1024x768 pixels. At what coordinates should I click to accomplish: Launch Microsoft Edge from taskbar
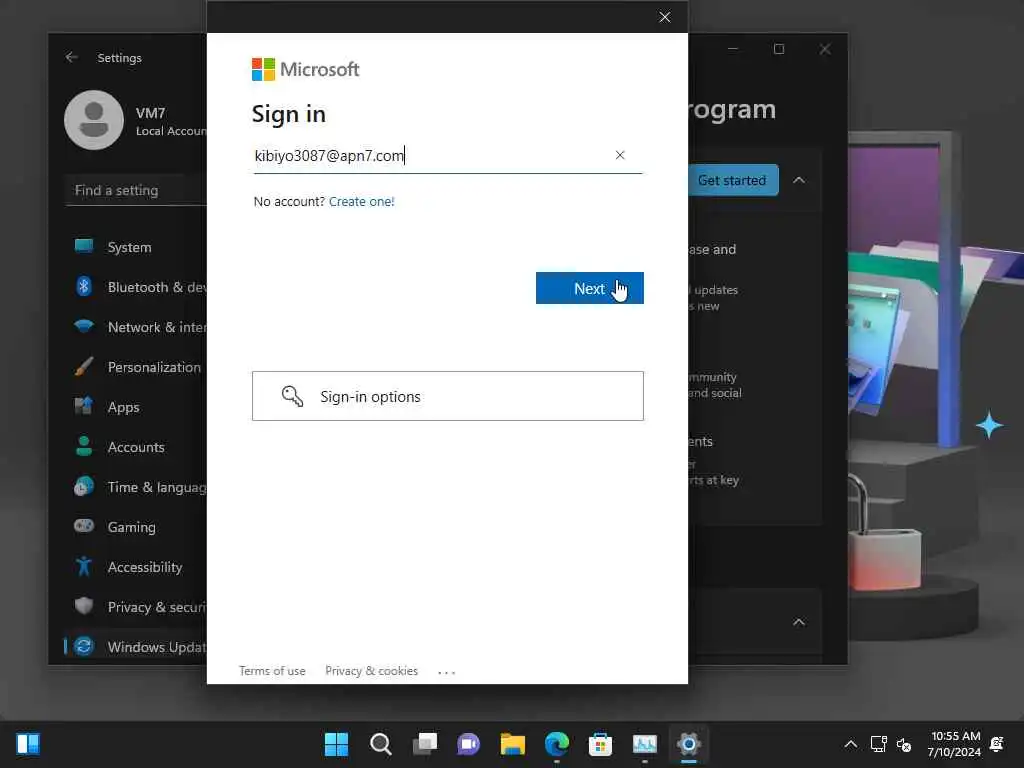click(x=556, y=744)
